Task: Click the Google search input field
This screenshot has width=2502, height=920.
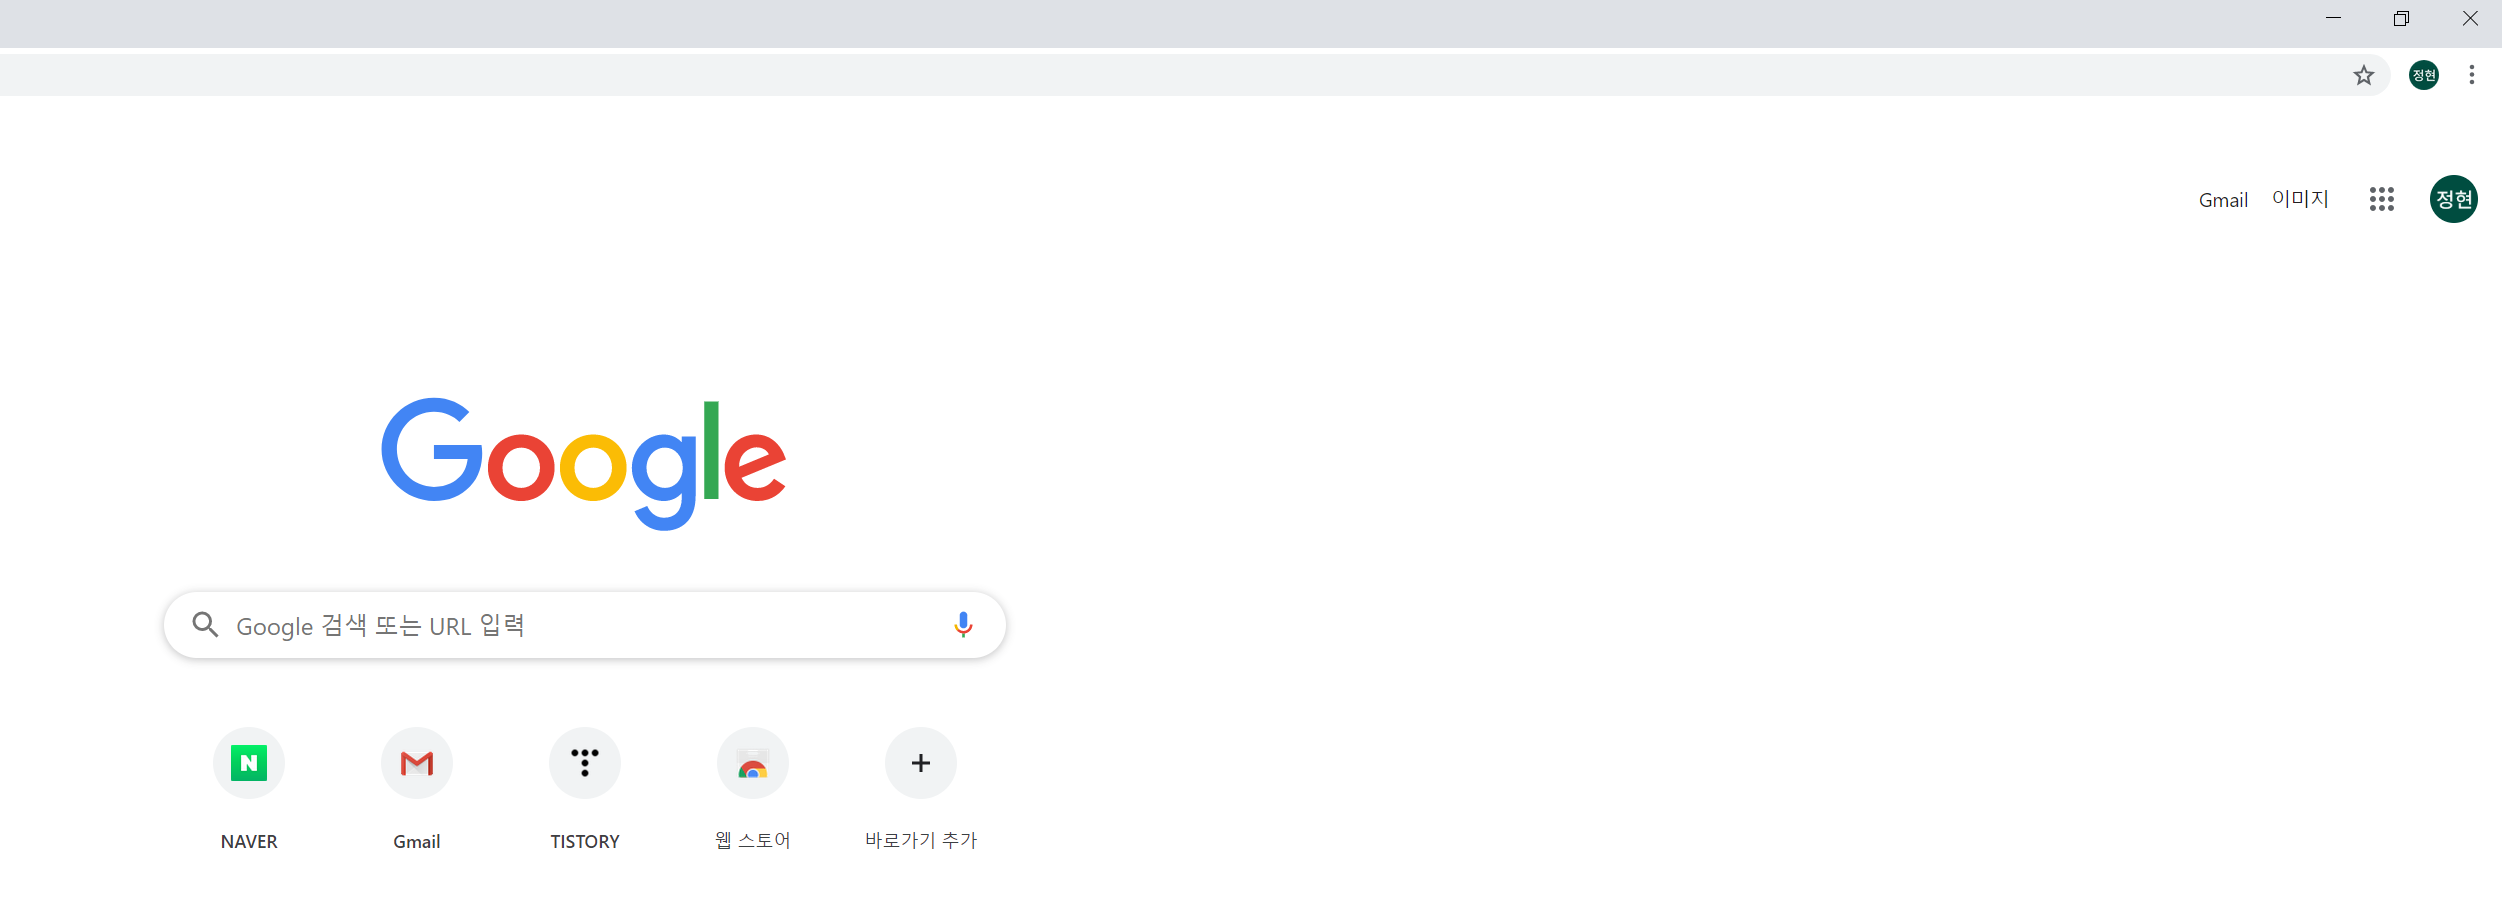Action: (x=585, y=625)
